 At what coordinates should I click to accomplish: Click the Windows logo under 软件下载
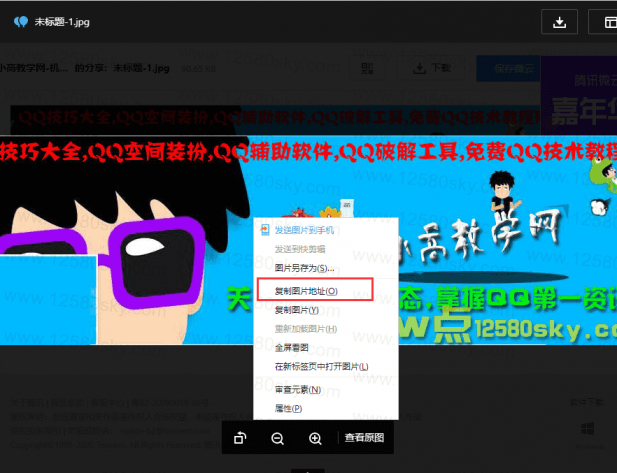click(587, 429)
